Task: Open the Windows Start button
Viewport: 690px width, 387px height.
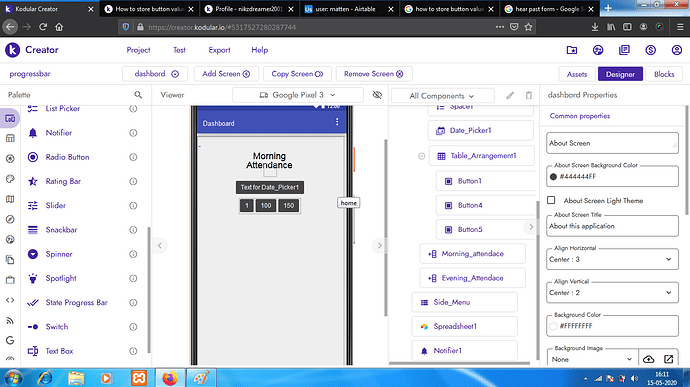Action: tap(14, 378)
